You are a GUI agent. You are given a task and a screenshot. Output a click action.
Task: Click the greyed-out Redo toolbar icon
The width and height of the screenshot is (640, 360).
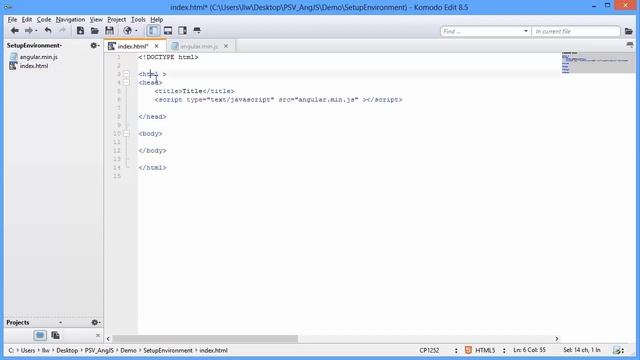[x=62, y=31]
